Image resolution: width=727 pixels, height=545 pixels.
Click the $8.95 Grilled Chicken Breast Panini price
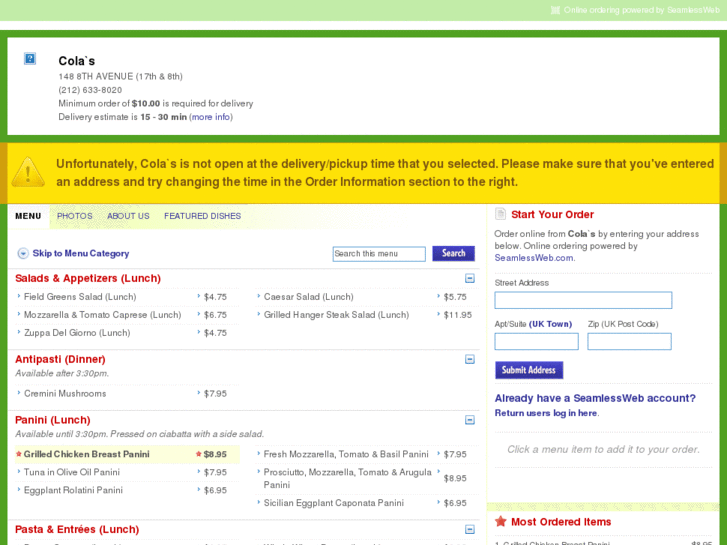(x=215, y=455)
